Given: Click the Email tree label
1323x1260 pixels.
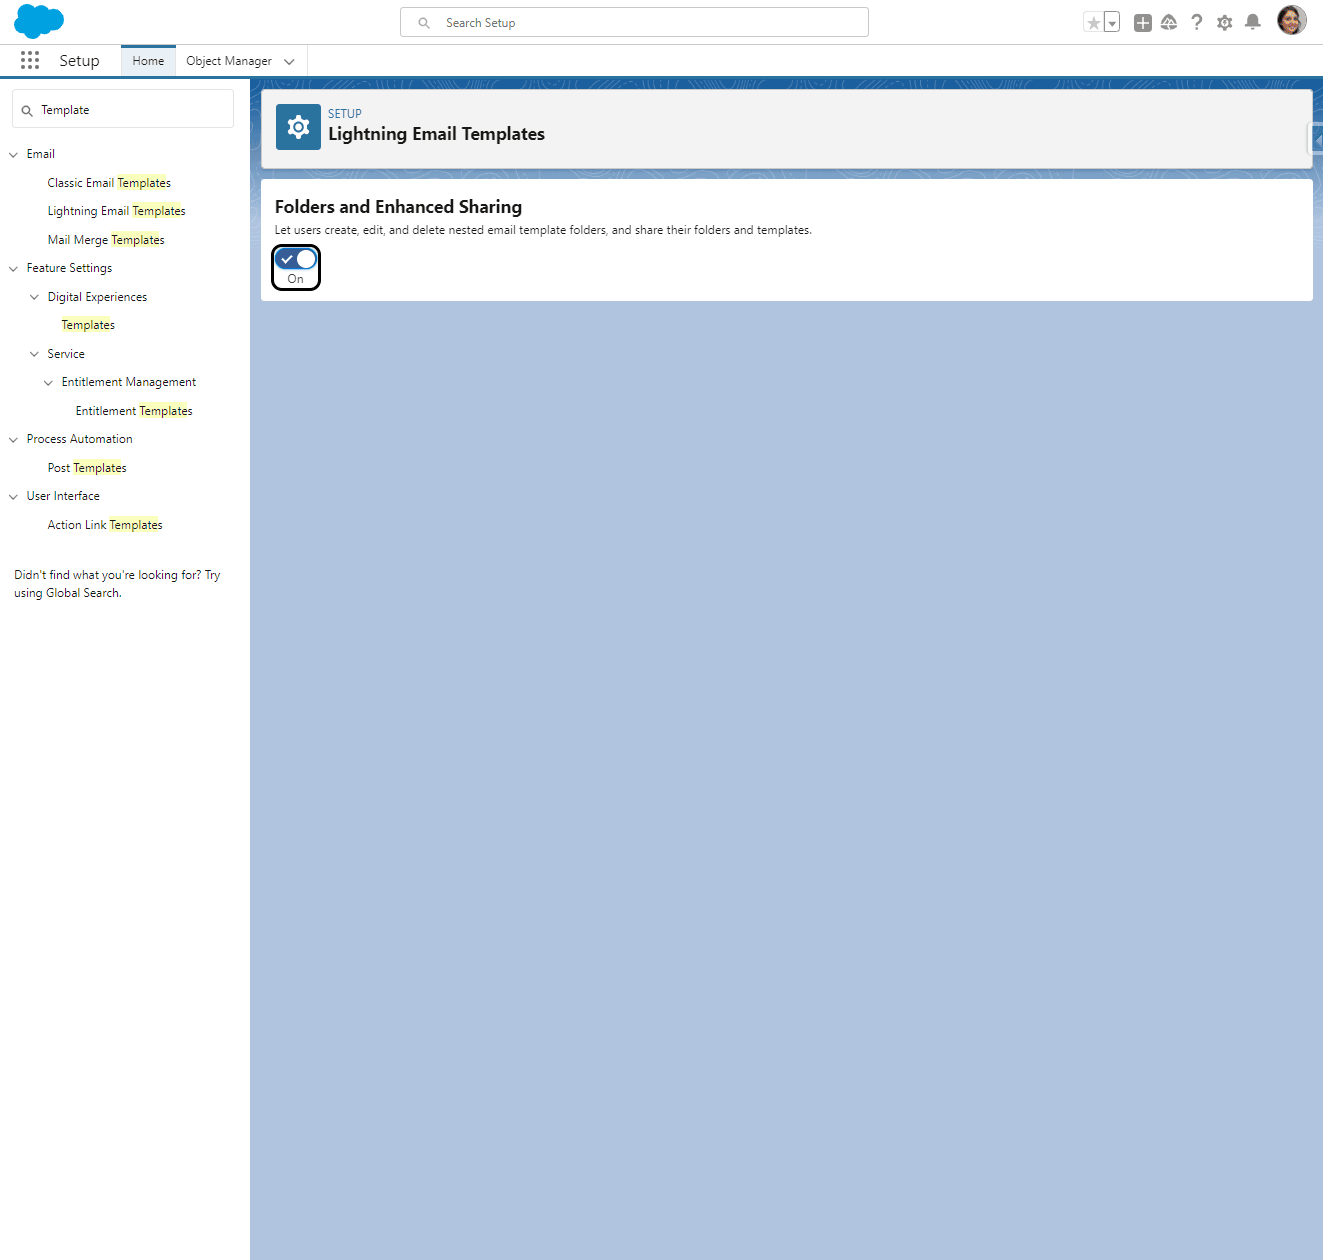Looking at the screenshot, I should tap(41, 154).
